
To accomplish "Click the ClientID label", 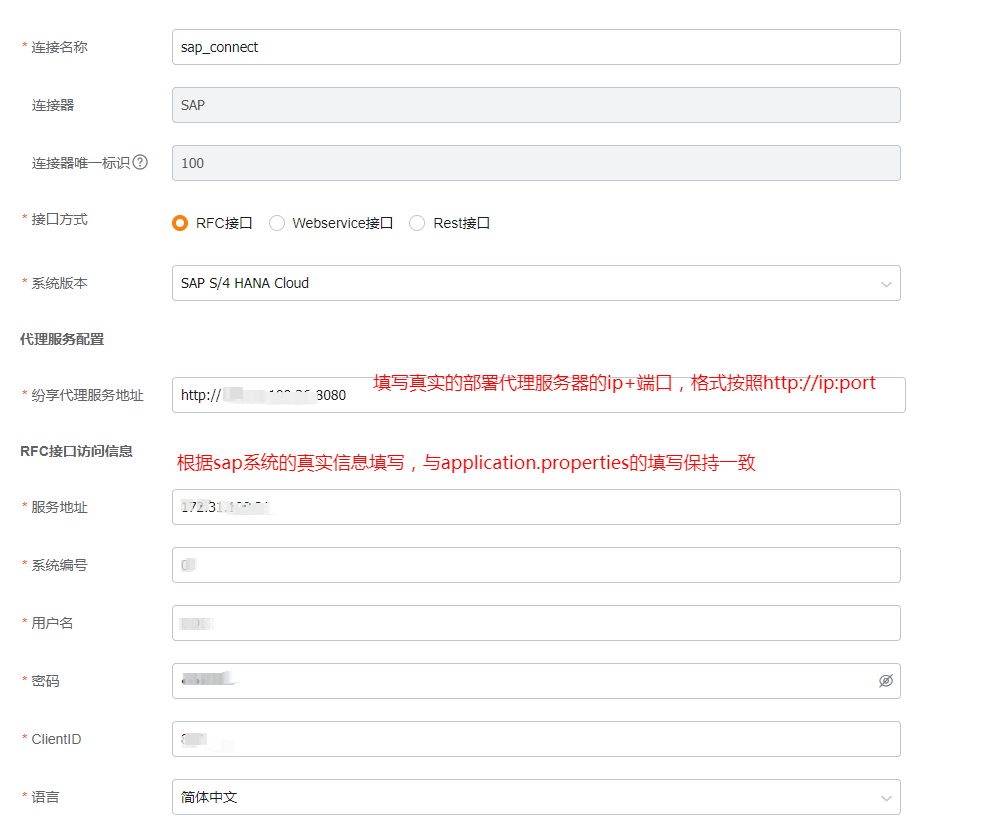I will point(56,739).
